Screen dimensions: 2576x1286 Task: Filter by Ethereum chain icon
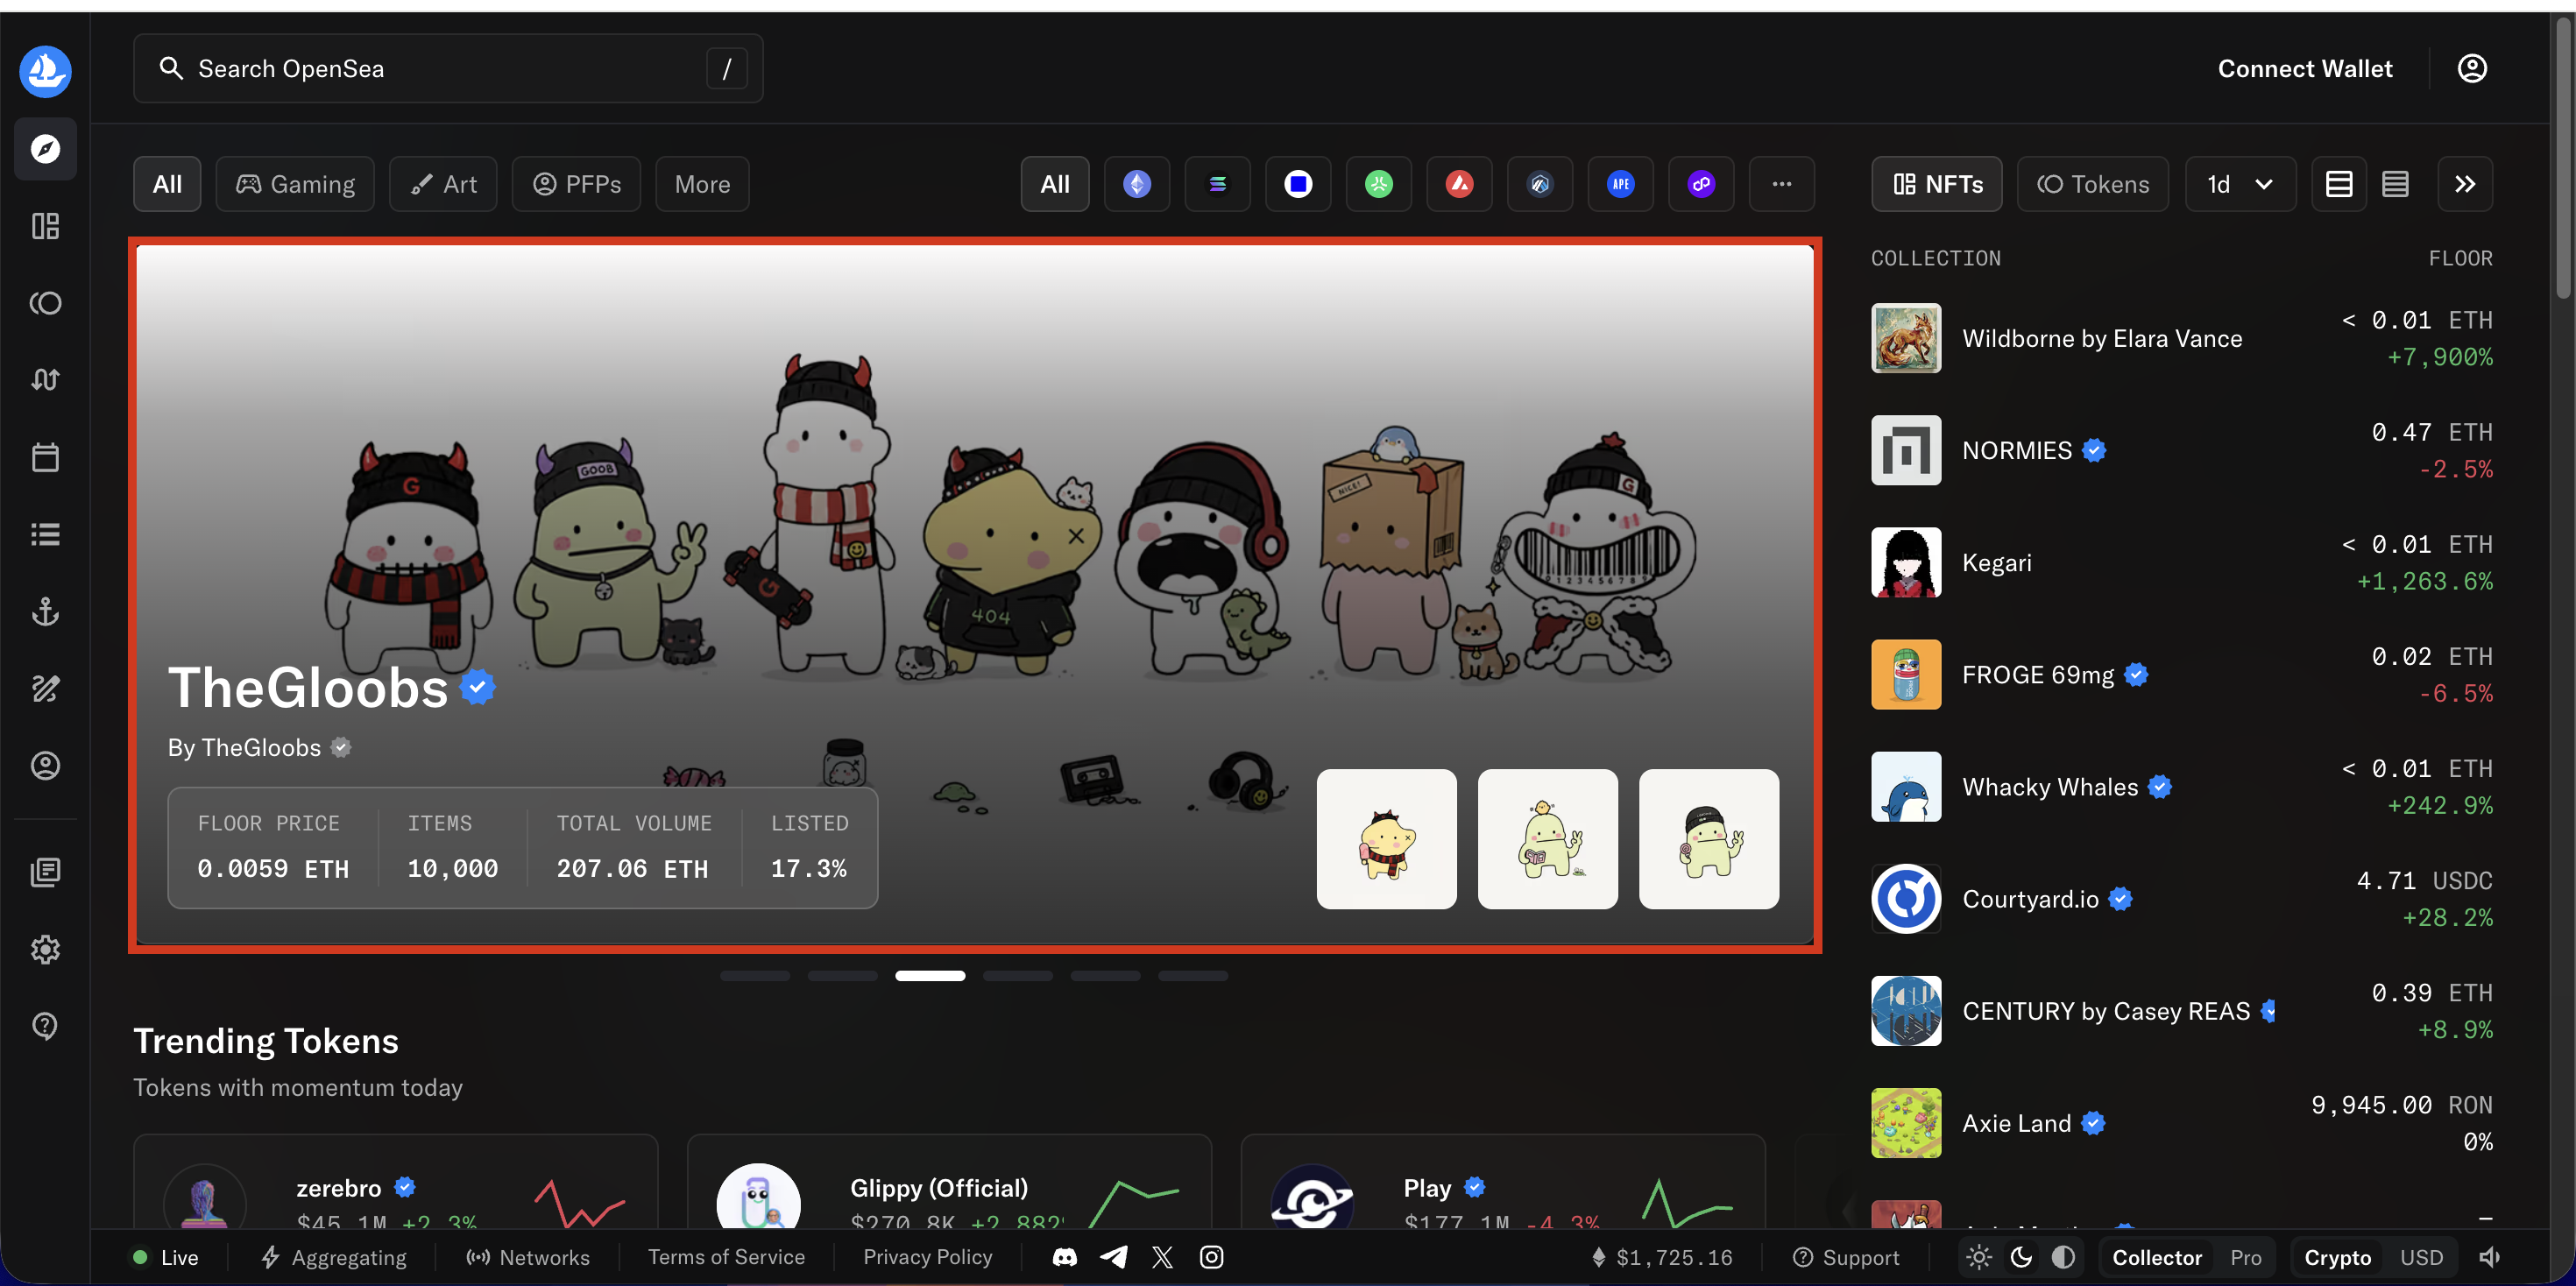1137,184
